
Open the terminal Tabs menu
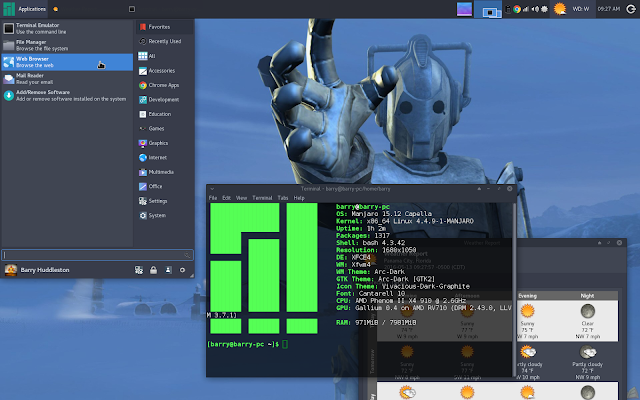pos(283,198)
